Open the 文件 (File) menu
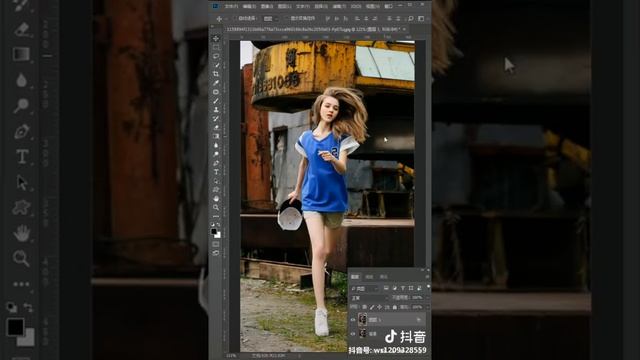 click(x=231, y=6)
